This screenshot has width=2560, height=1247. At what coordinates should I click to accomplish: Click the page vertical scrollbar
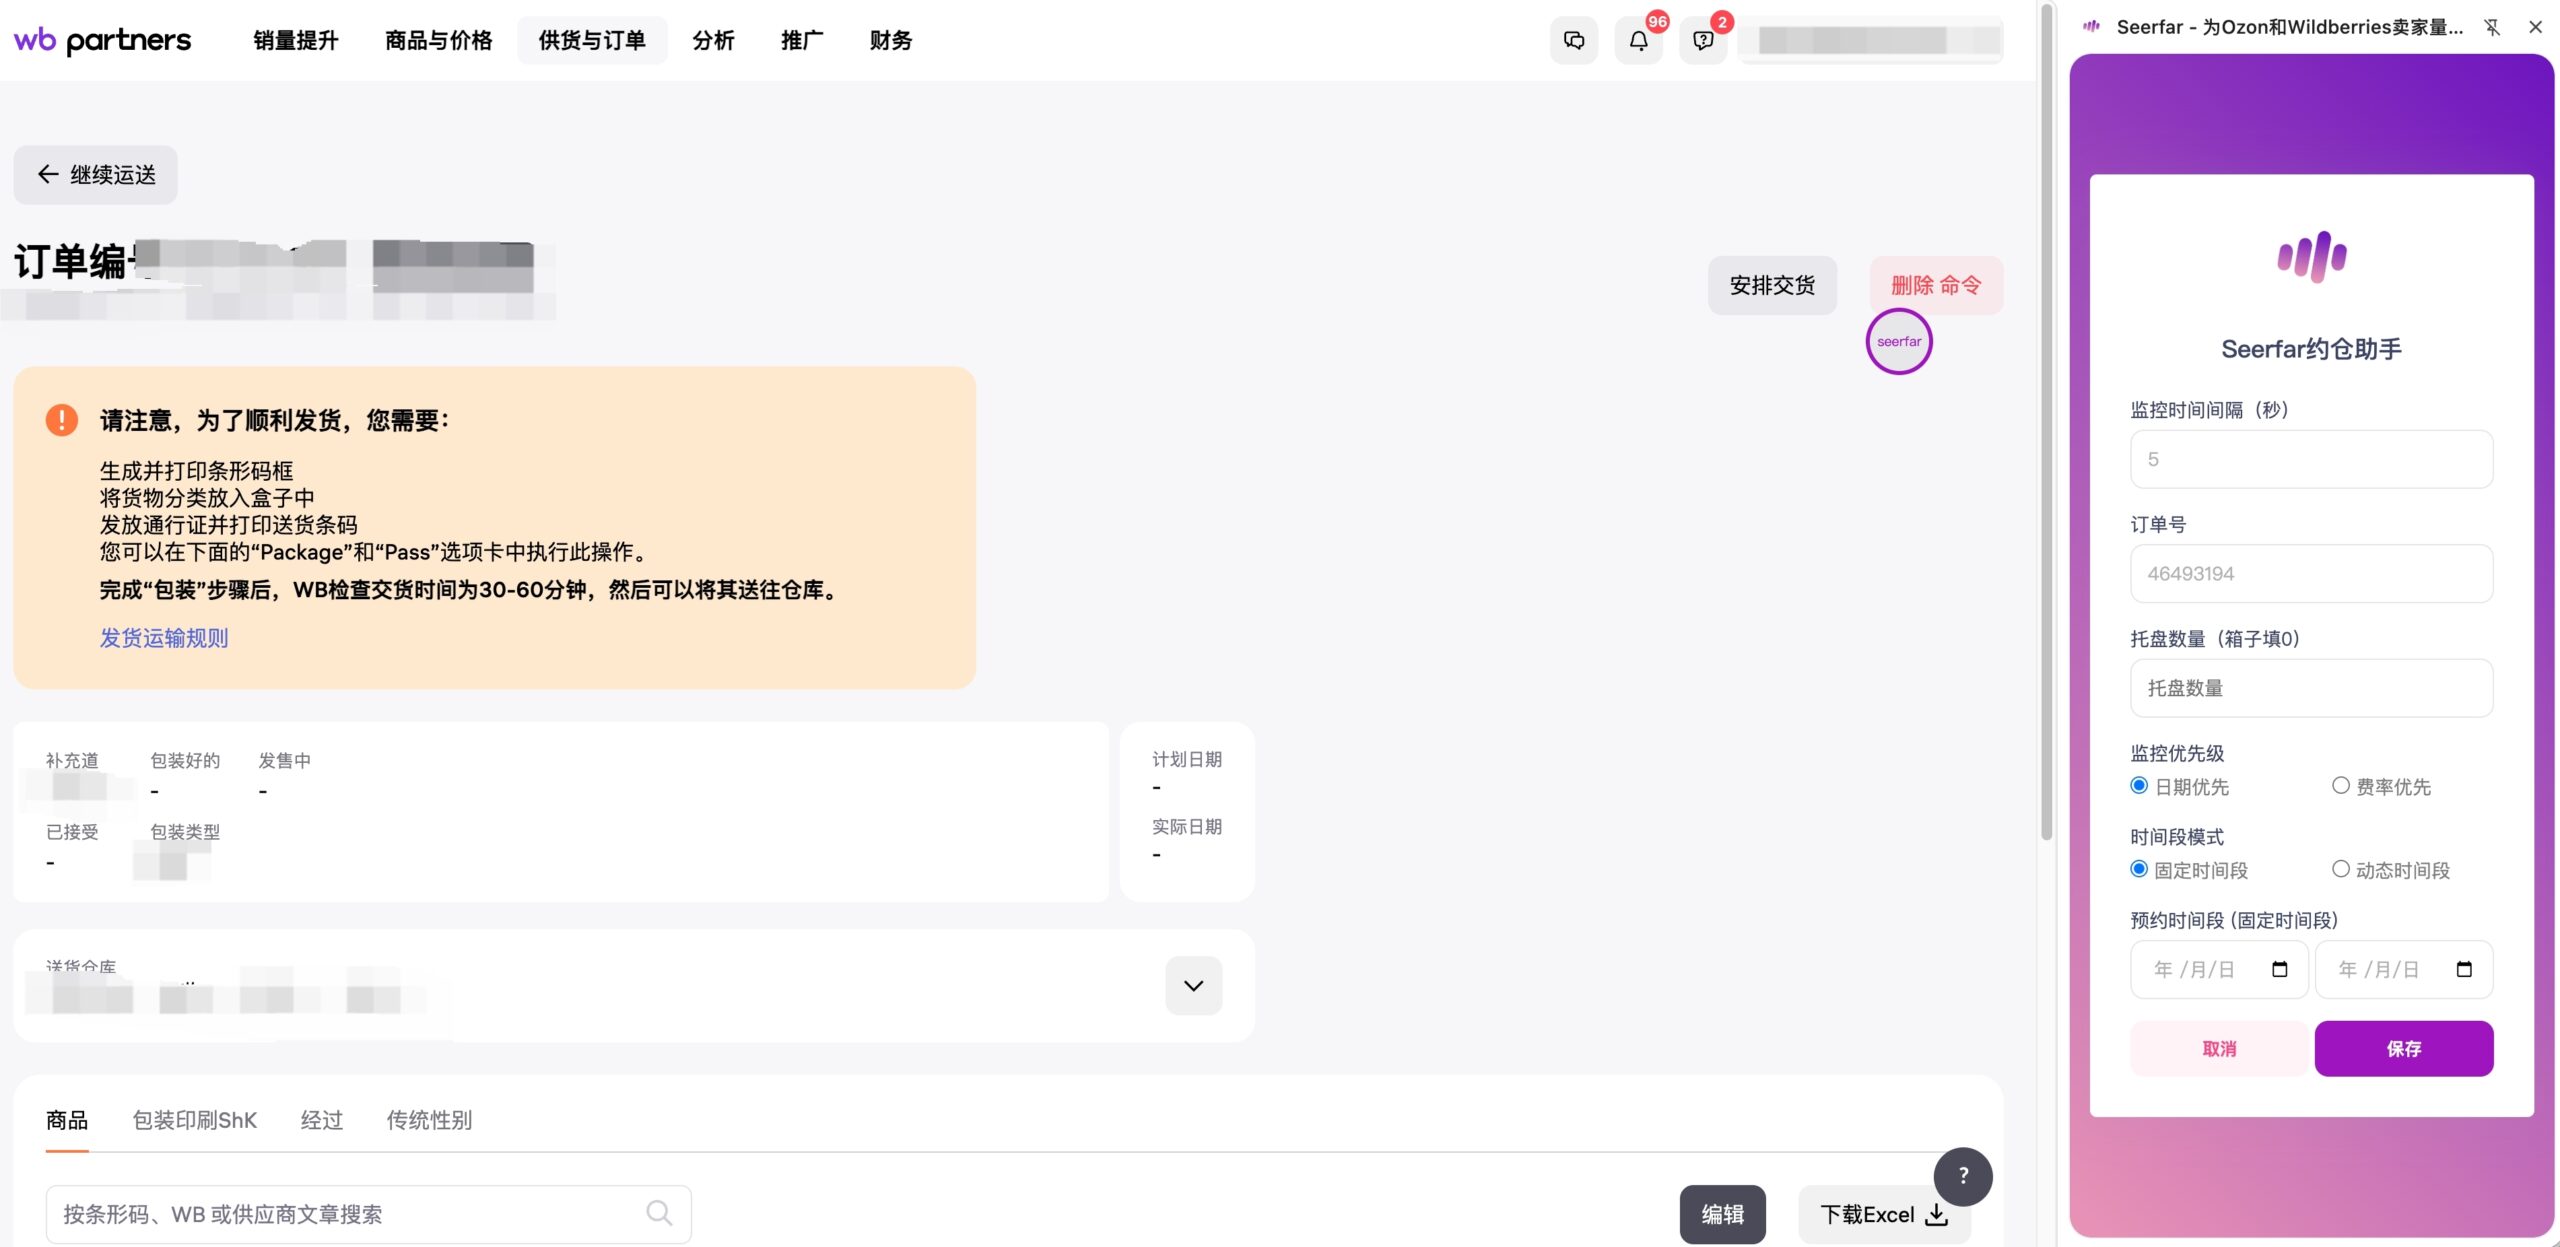(x=2046, y=420)
